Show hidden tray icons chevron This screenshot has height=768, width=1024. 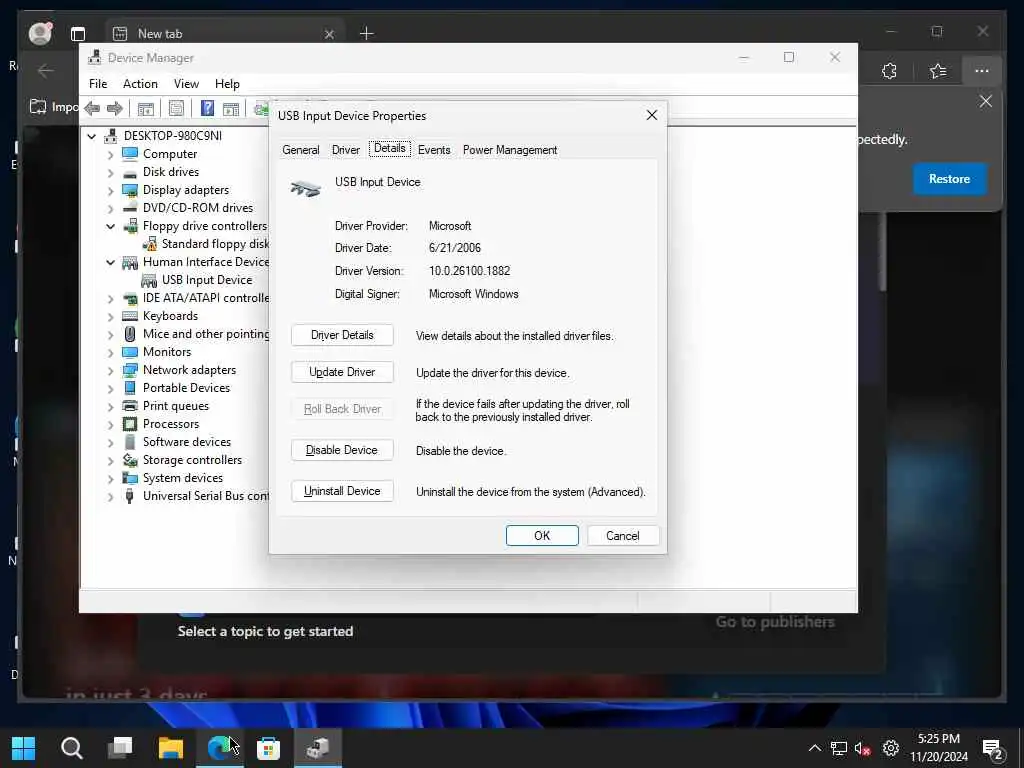(814, 748)
